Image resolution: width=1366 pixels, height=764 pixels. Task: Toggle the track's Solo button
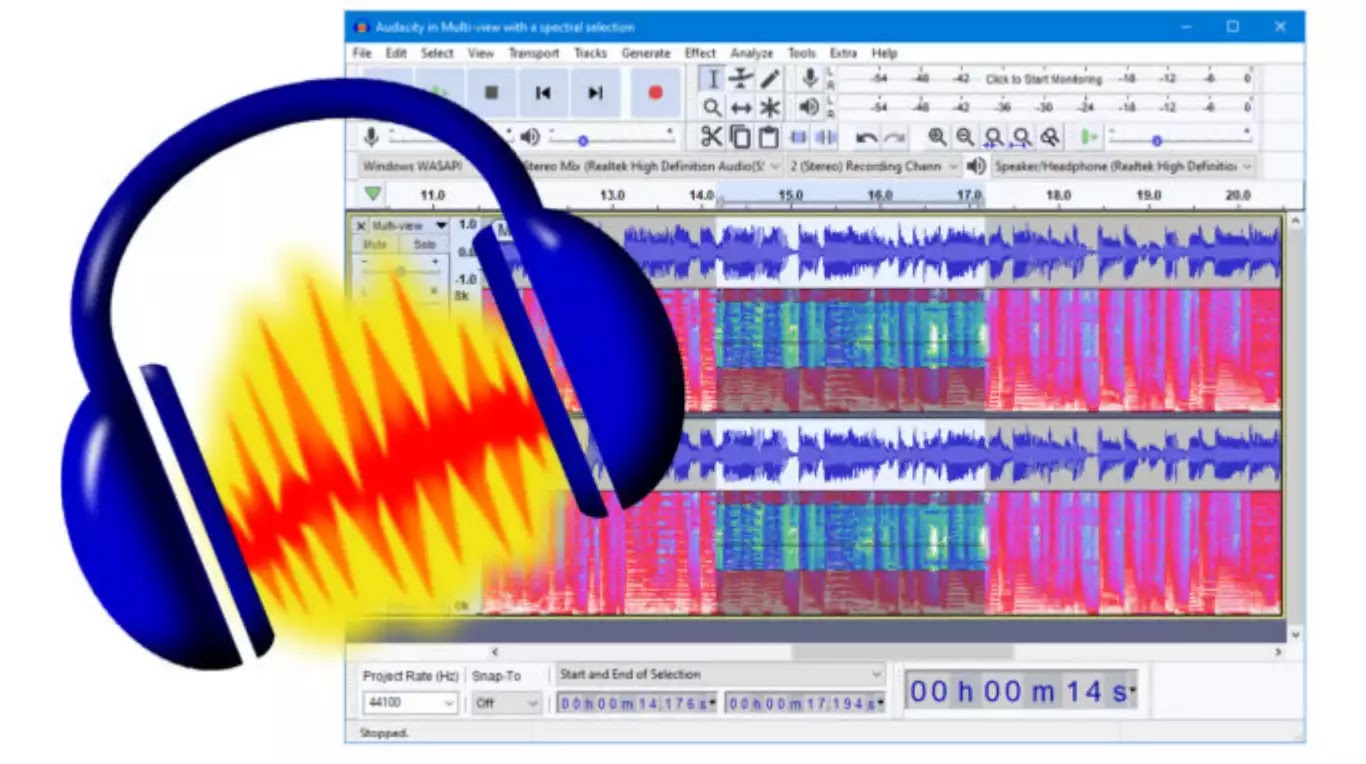tap(424, 245)
